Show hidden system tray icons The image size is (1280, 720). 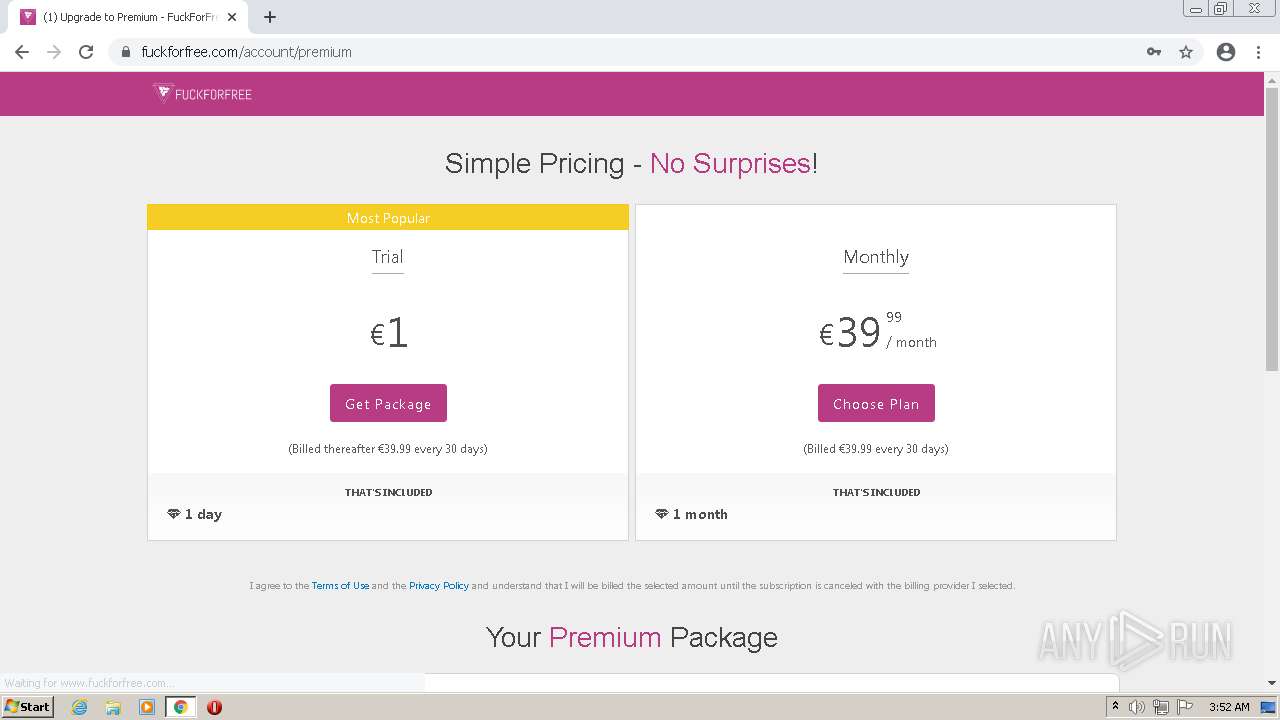click(x=1115, y=707)
